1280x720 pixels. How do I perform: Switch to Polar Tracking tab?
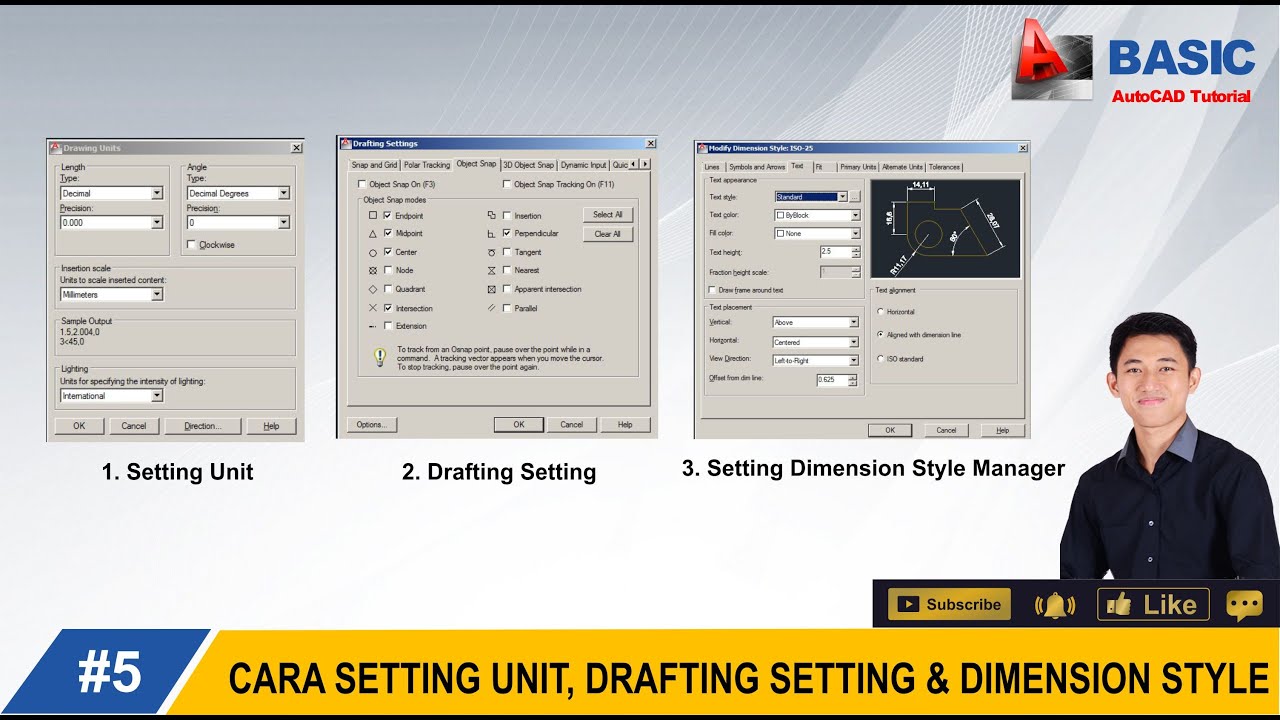[427, 165]
